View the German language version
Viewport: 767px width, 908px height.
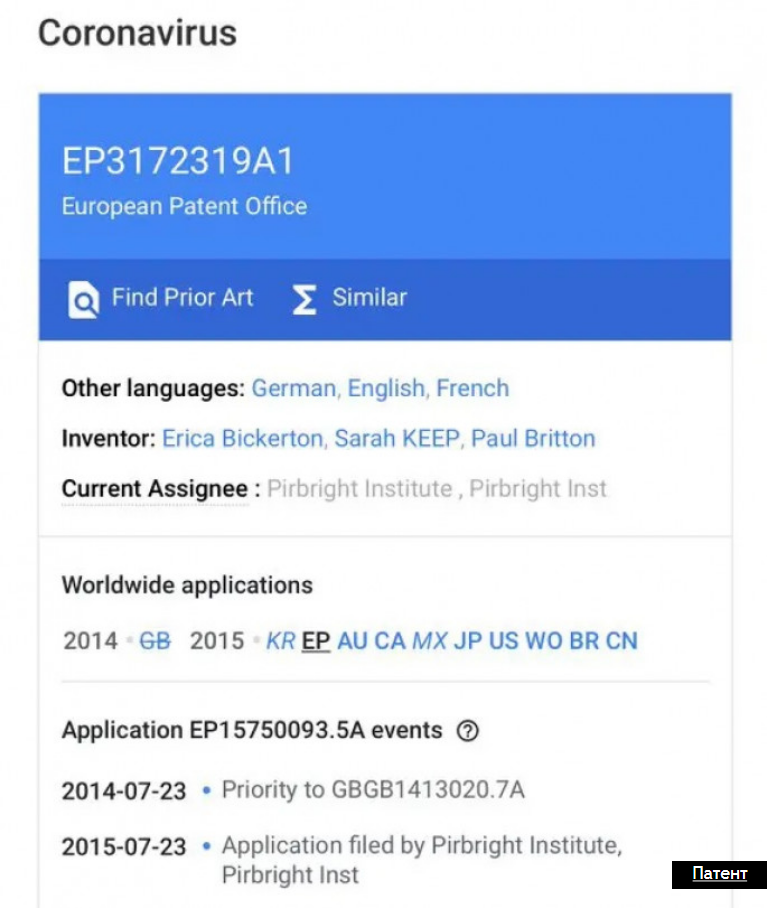point(293,389)
